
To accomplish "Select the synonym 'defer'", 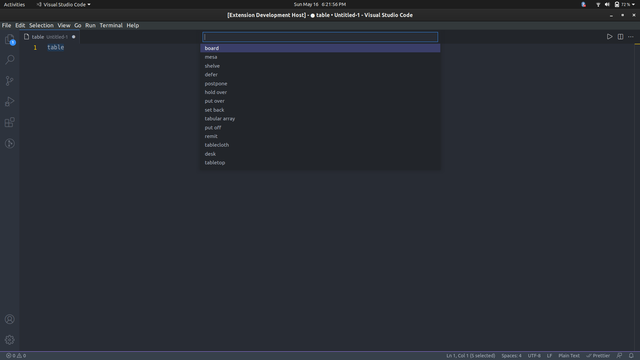I will tap(320, 75).
